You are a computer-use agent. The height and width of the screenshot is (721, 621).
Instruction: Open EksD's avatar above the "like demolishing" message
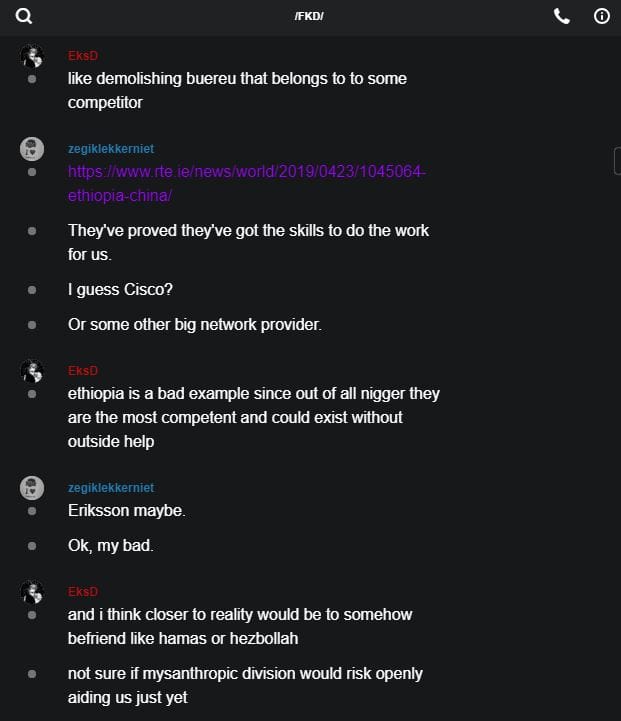32,55
